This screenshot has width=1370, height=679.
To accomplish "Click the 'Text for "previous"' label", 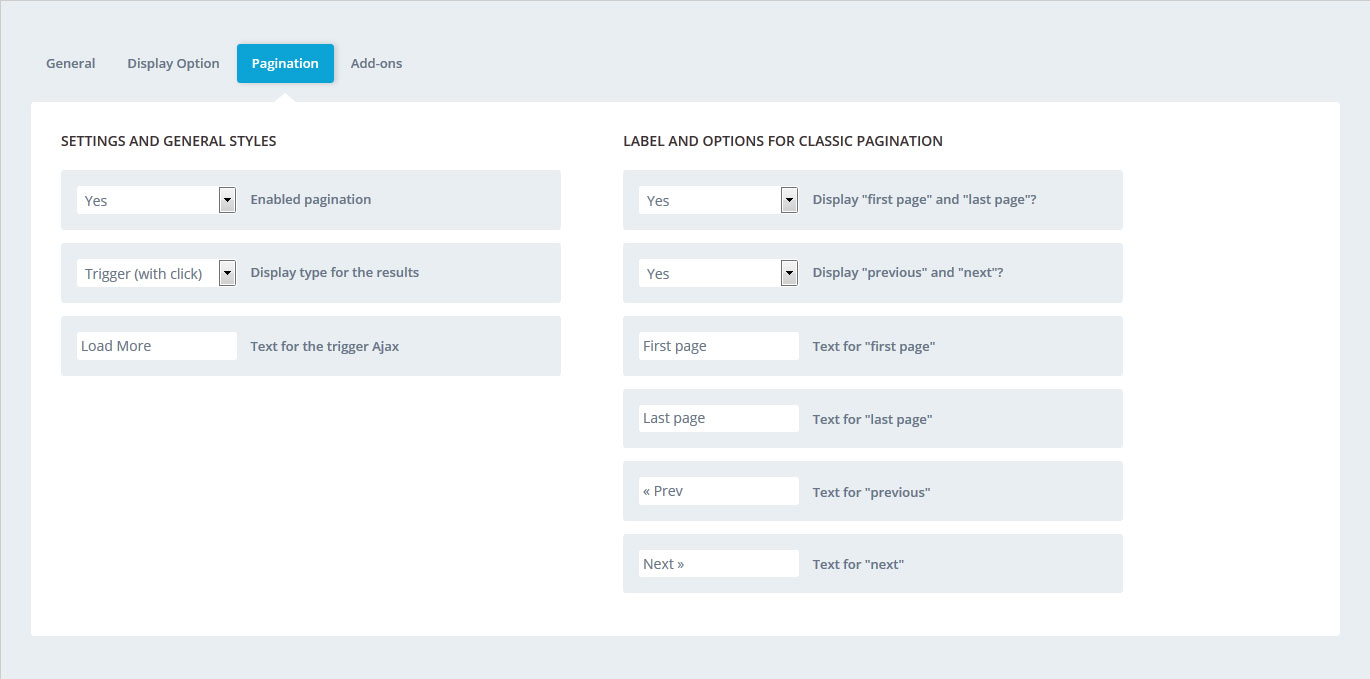I will click(871, 492).
